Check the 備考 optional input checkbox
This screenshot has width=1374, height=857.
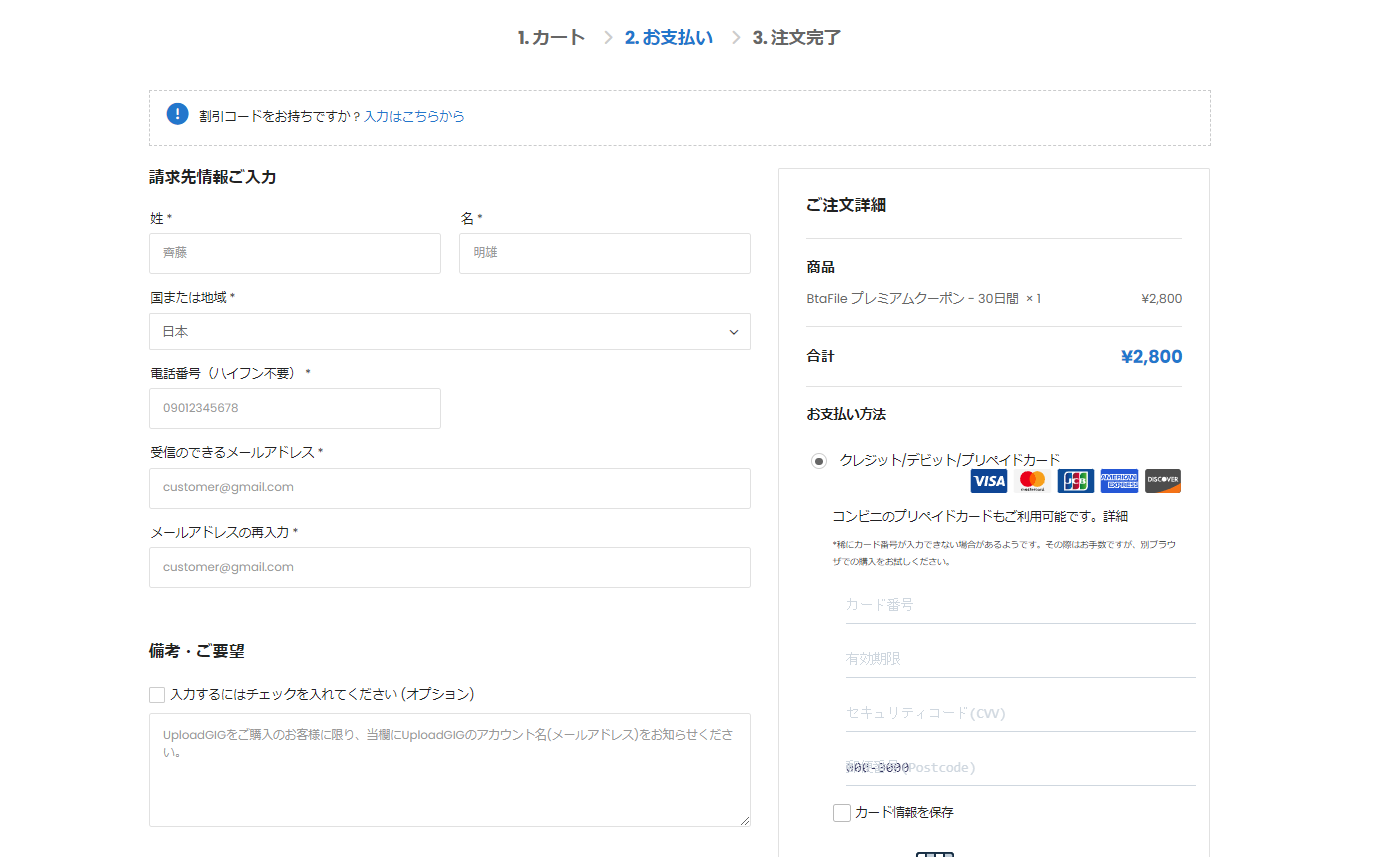(x=156, y=694)
